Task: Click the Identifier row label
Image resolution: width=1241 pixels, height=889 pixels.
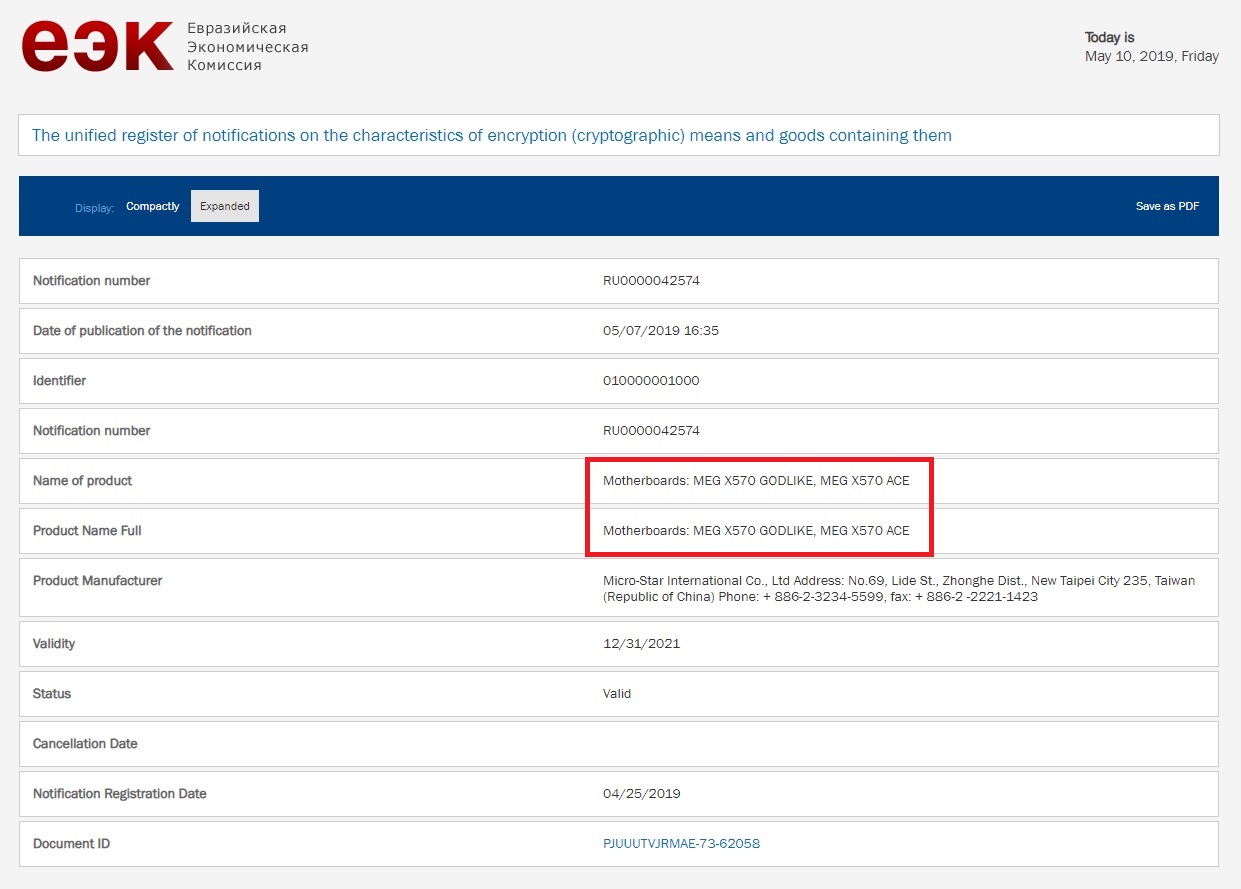Action: [x=59, y=380]
